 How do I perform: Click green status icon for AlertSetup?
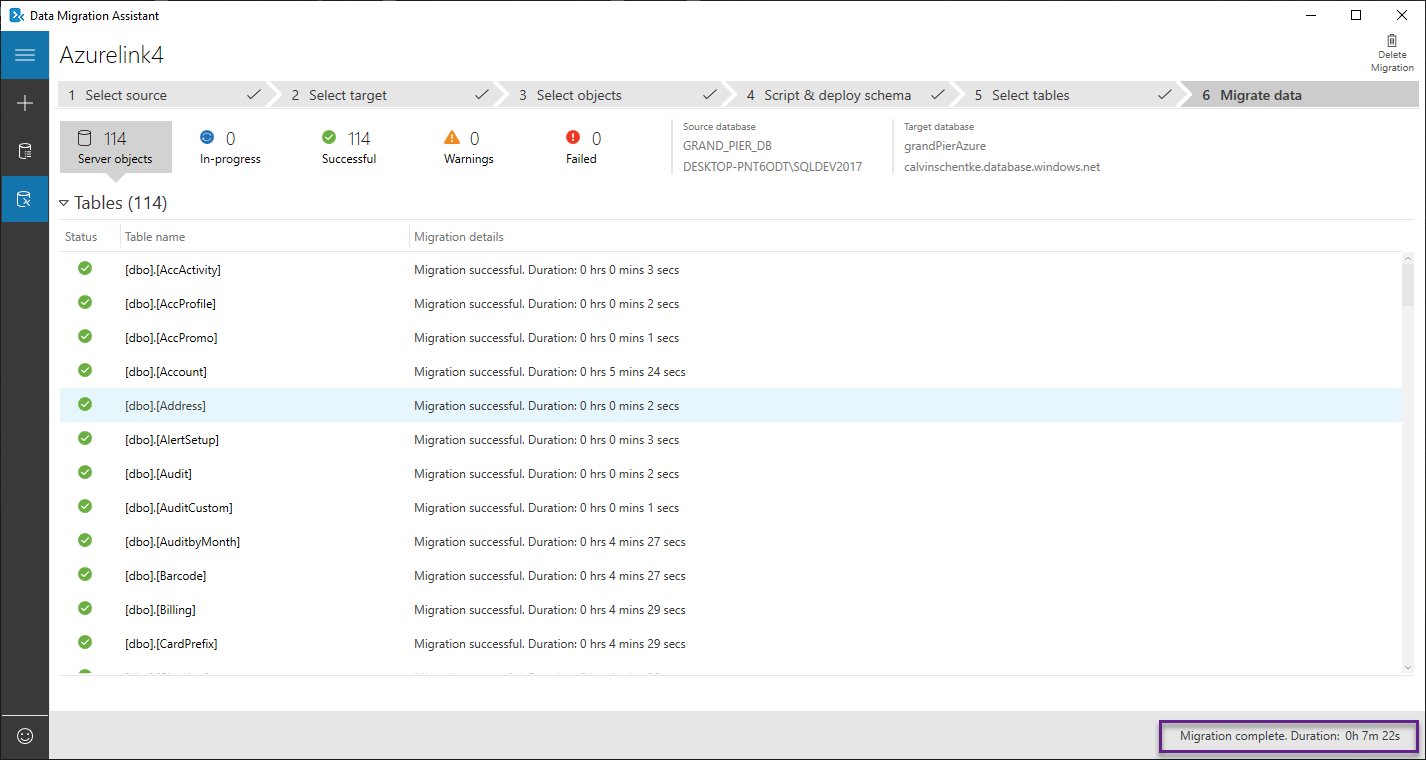(x=85, y=438)
